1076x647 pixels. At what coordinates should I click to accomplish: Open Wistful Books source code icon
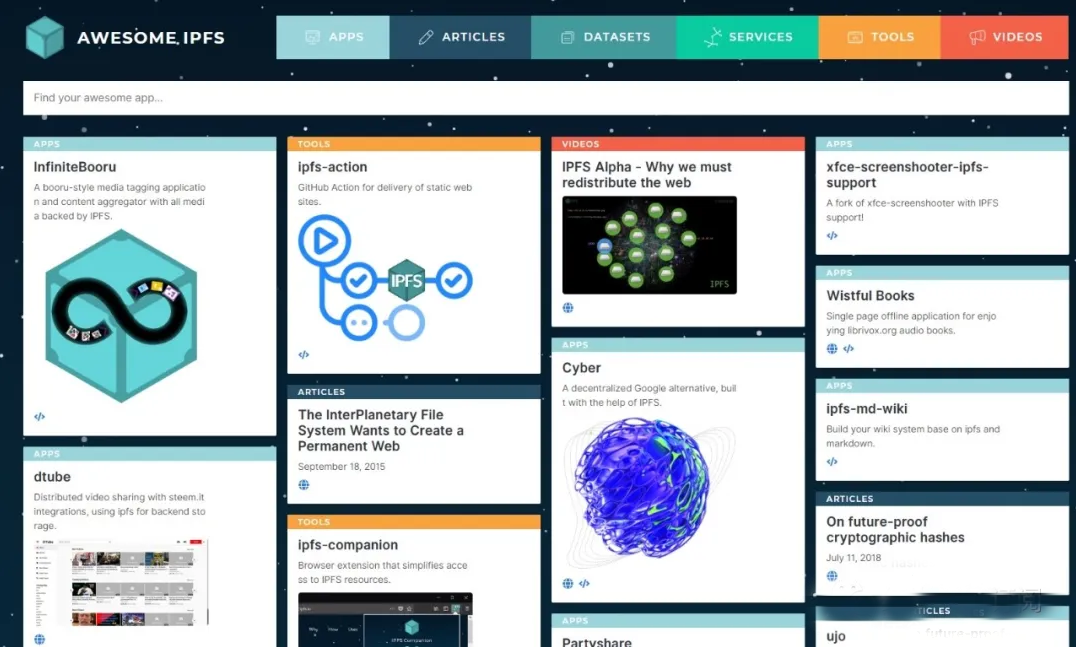coord(848,349)
